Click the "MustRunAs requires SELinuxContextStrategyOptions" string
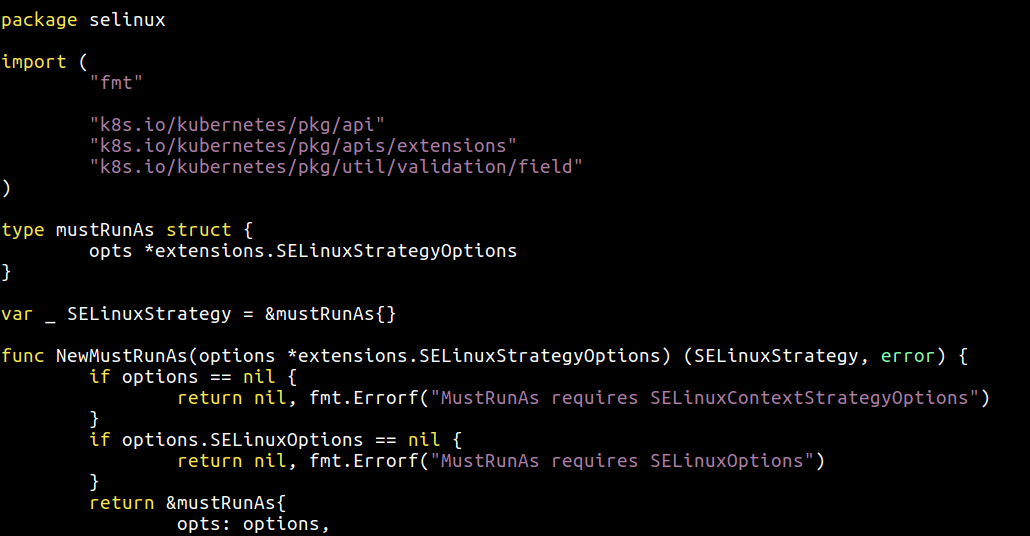This screenshot has height=536, width=1030. coord(704,398)
